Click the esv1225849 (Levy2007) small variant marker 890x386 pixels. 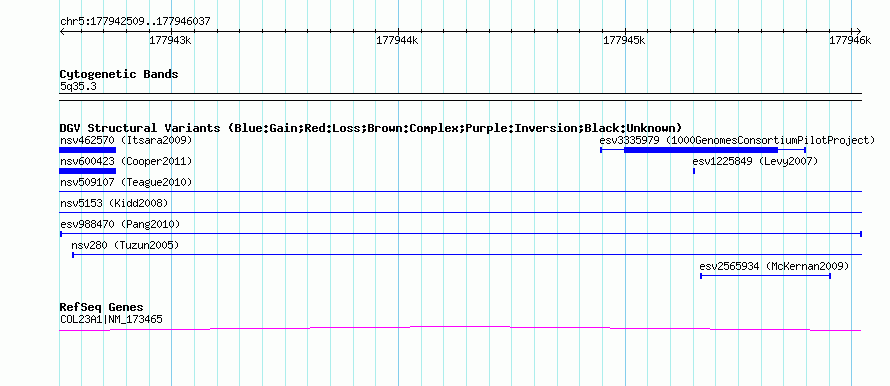(694, 171)
